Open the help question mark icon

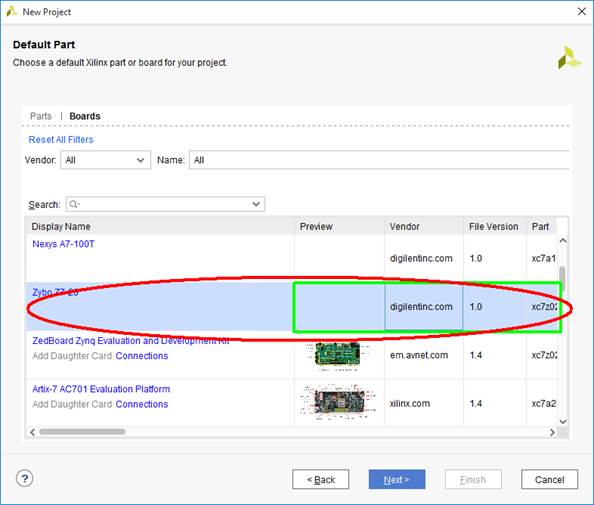click(25, 478)
